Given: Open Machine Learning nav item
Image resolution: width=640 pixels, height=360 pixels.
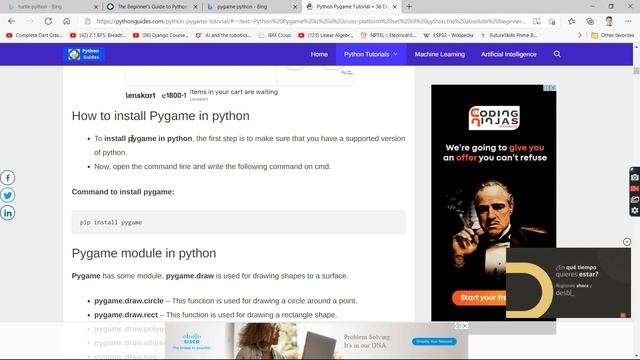Looking at the screenshot, I should tap(440, 54).
